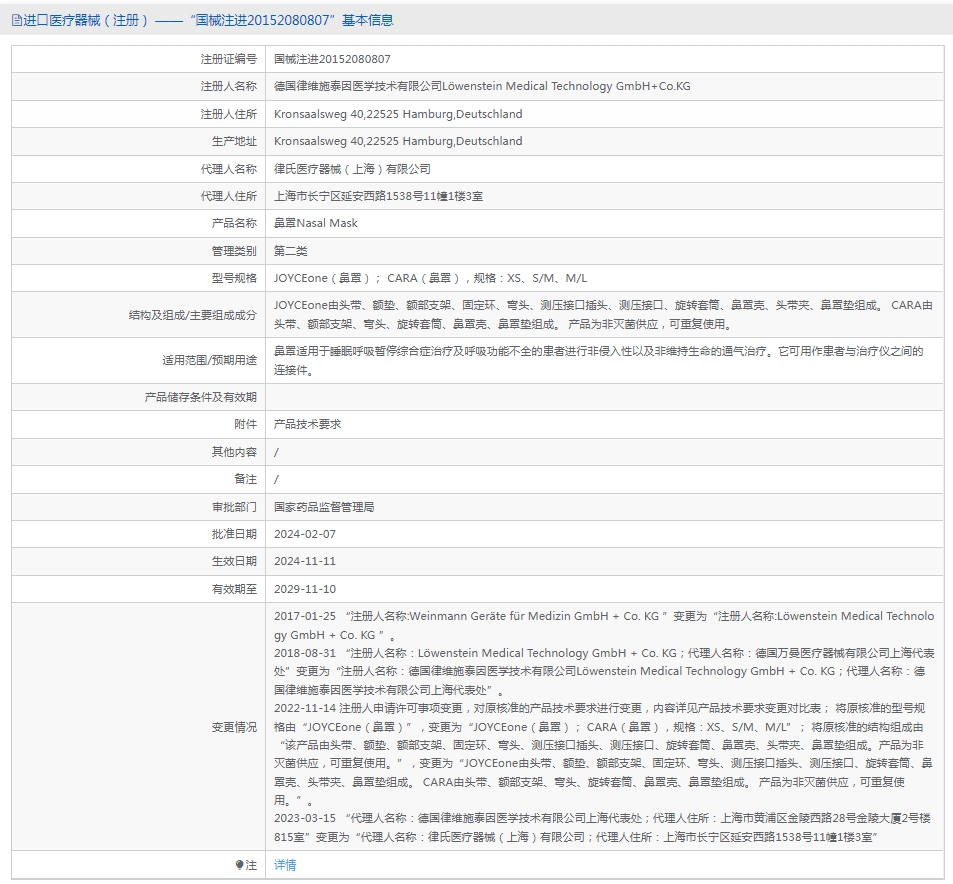The image size is (953, 884).
Task: Click the registrant name Löwenstein Medical Technology value
Action: tap(482, 86)
